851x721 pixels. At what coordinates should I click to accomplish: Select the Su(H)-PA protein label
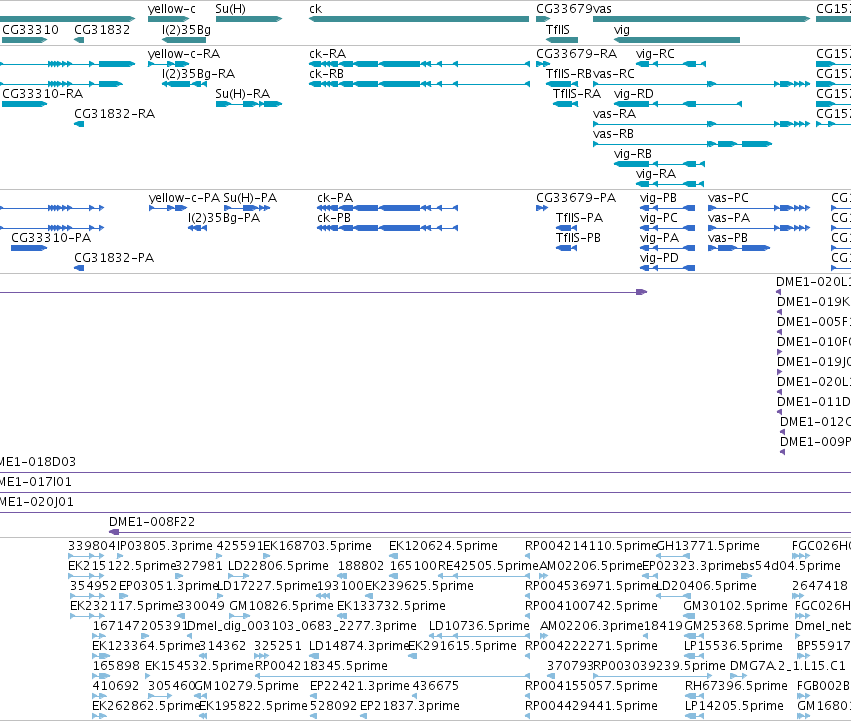pos(250,198)
